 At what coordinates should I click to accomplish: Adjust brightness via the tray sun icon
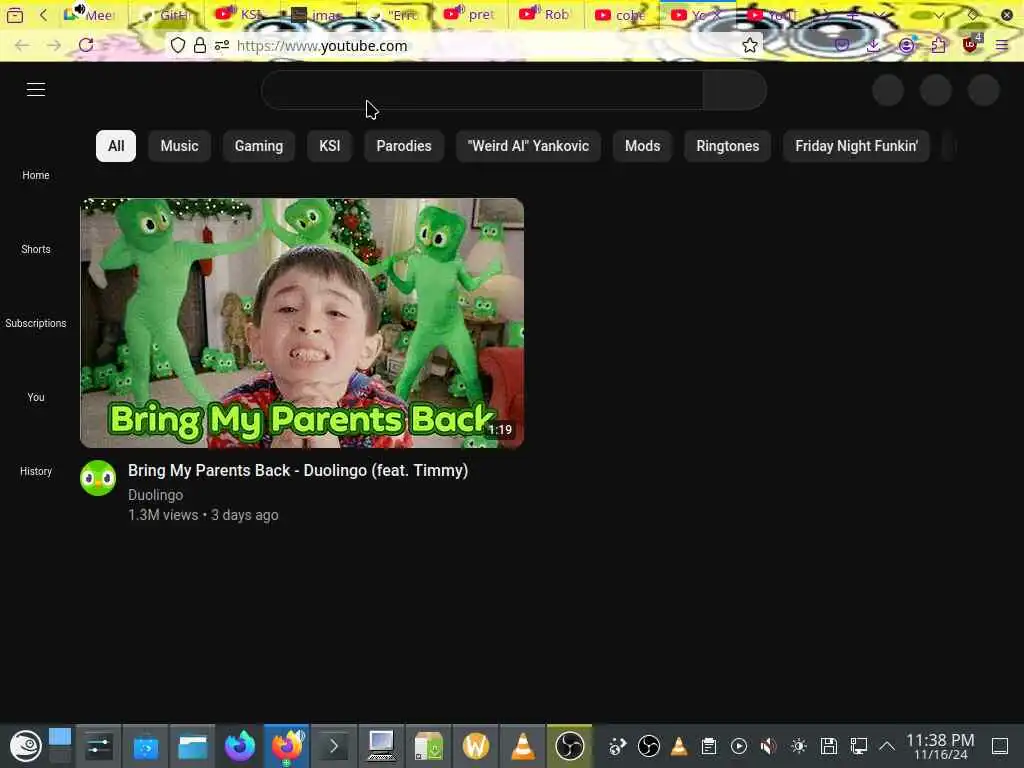[x=799, y=746]
